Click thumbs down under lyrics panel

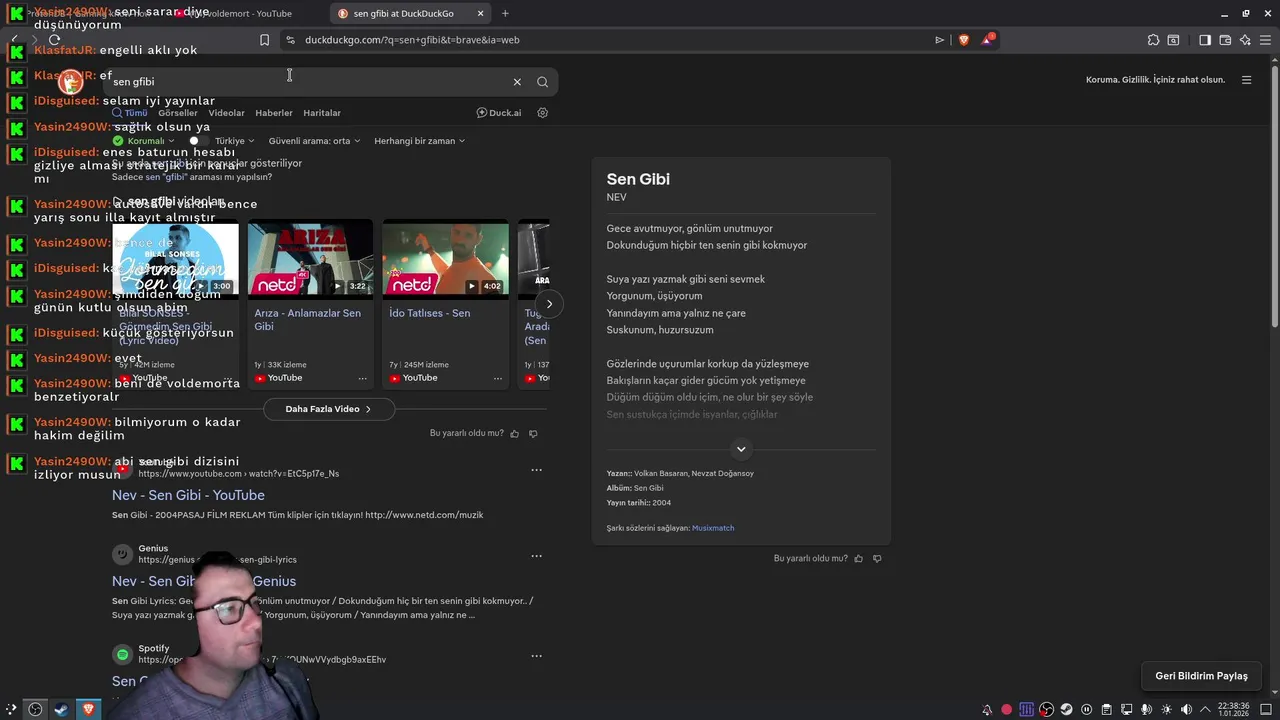click(x=877, y=558)
